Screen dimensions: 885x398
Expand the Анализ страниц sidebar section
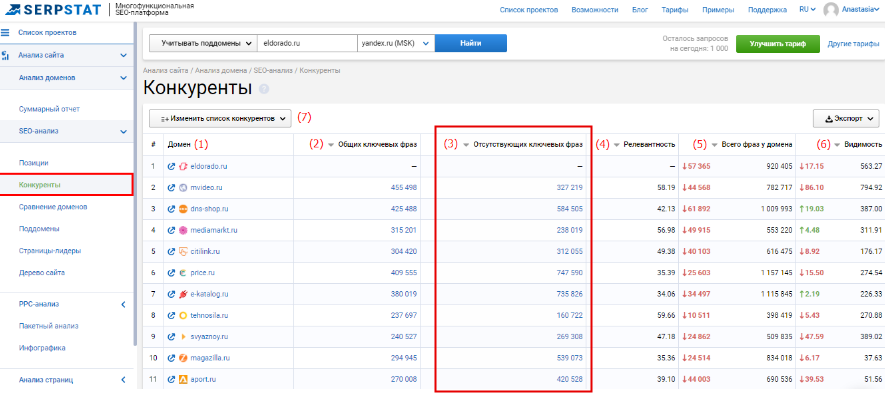(124, 379)
